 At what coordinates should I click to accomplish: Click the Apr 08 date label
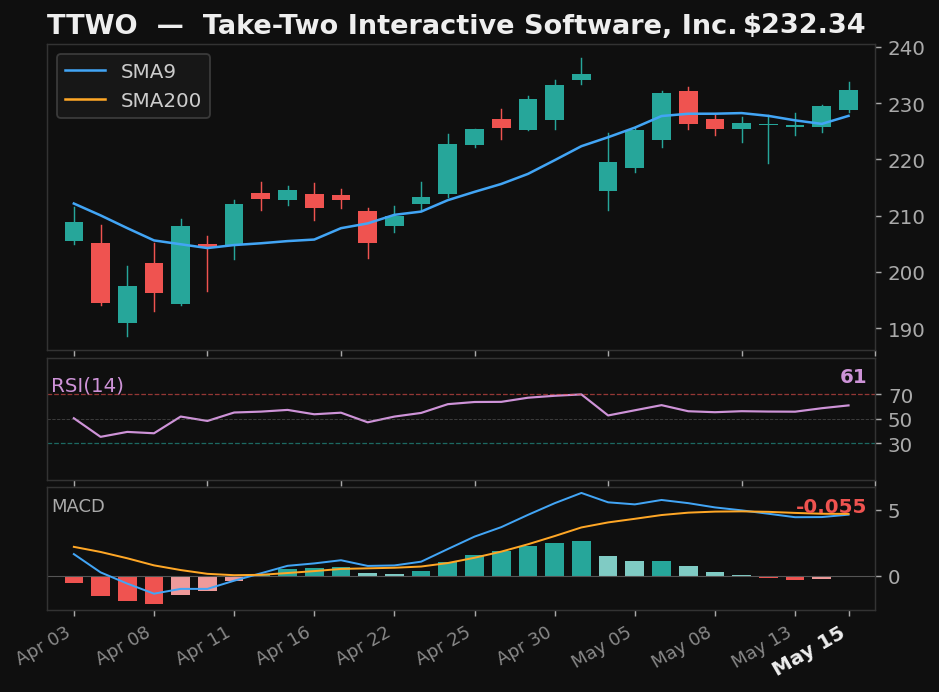click(124, 646)
